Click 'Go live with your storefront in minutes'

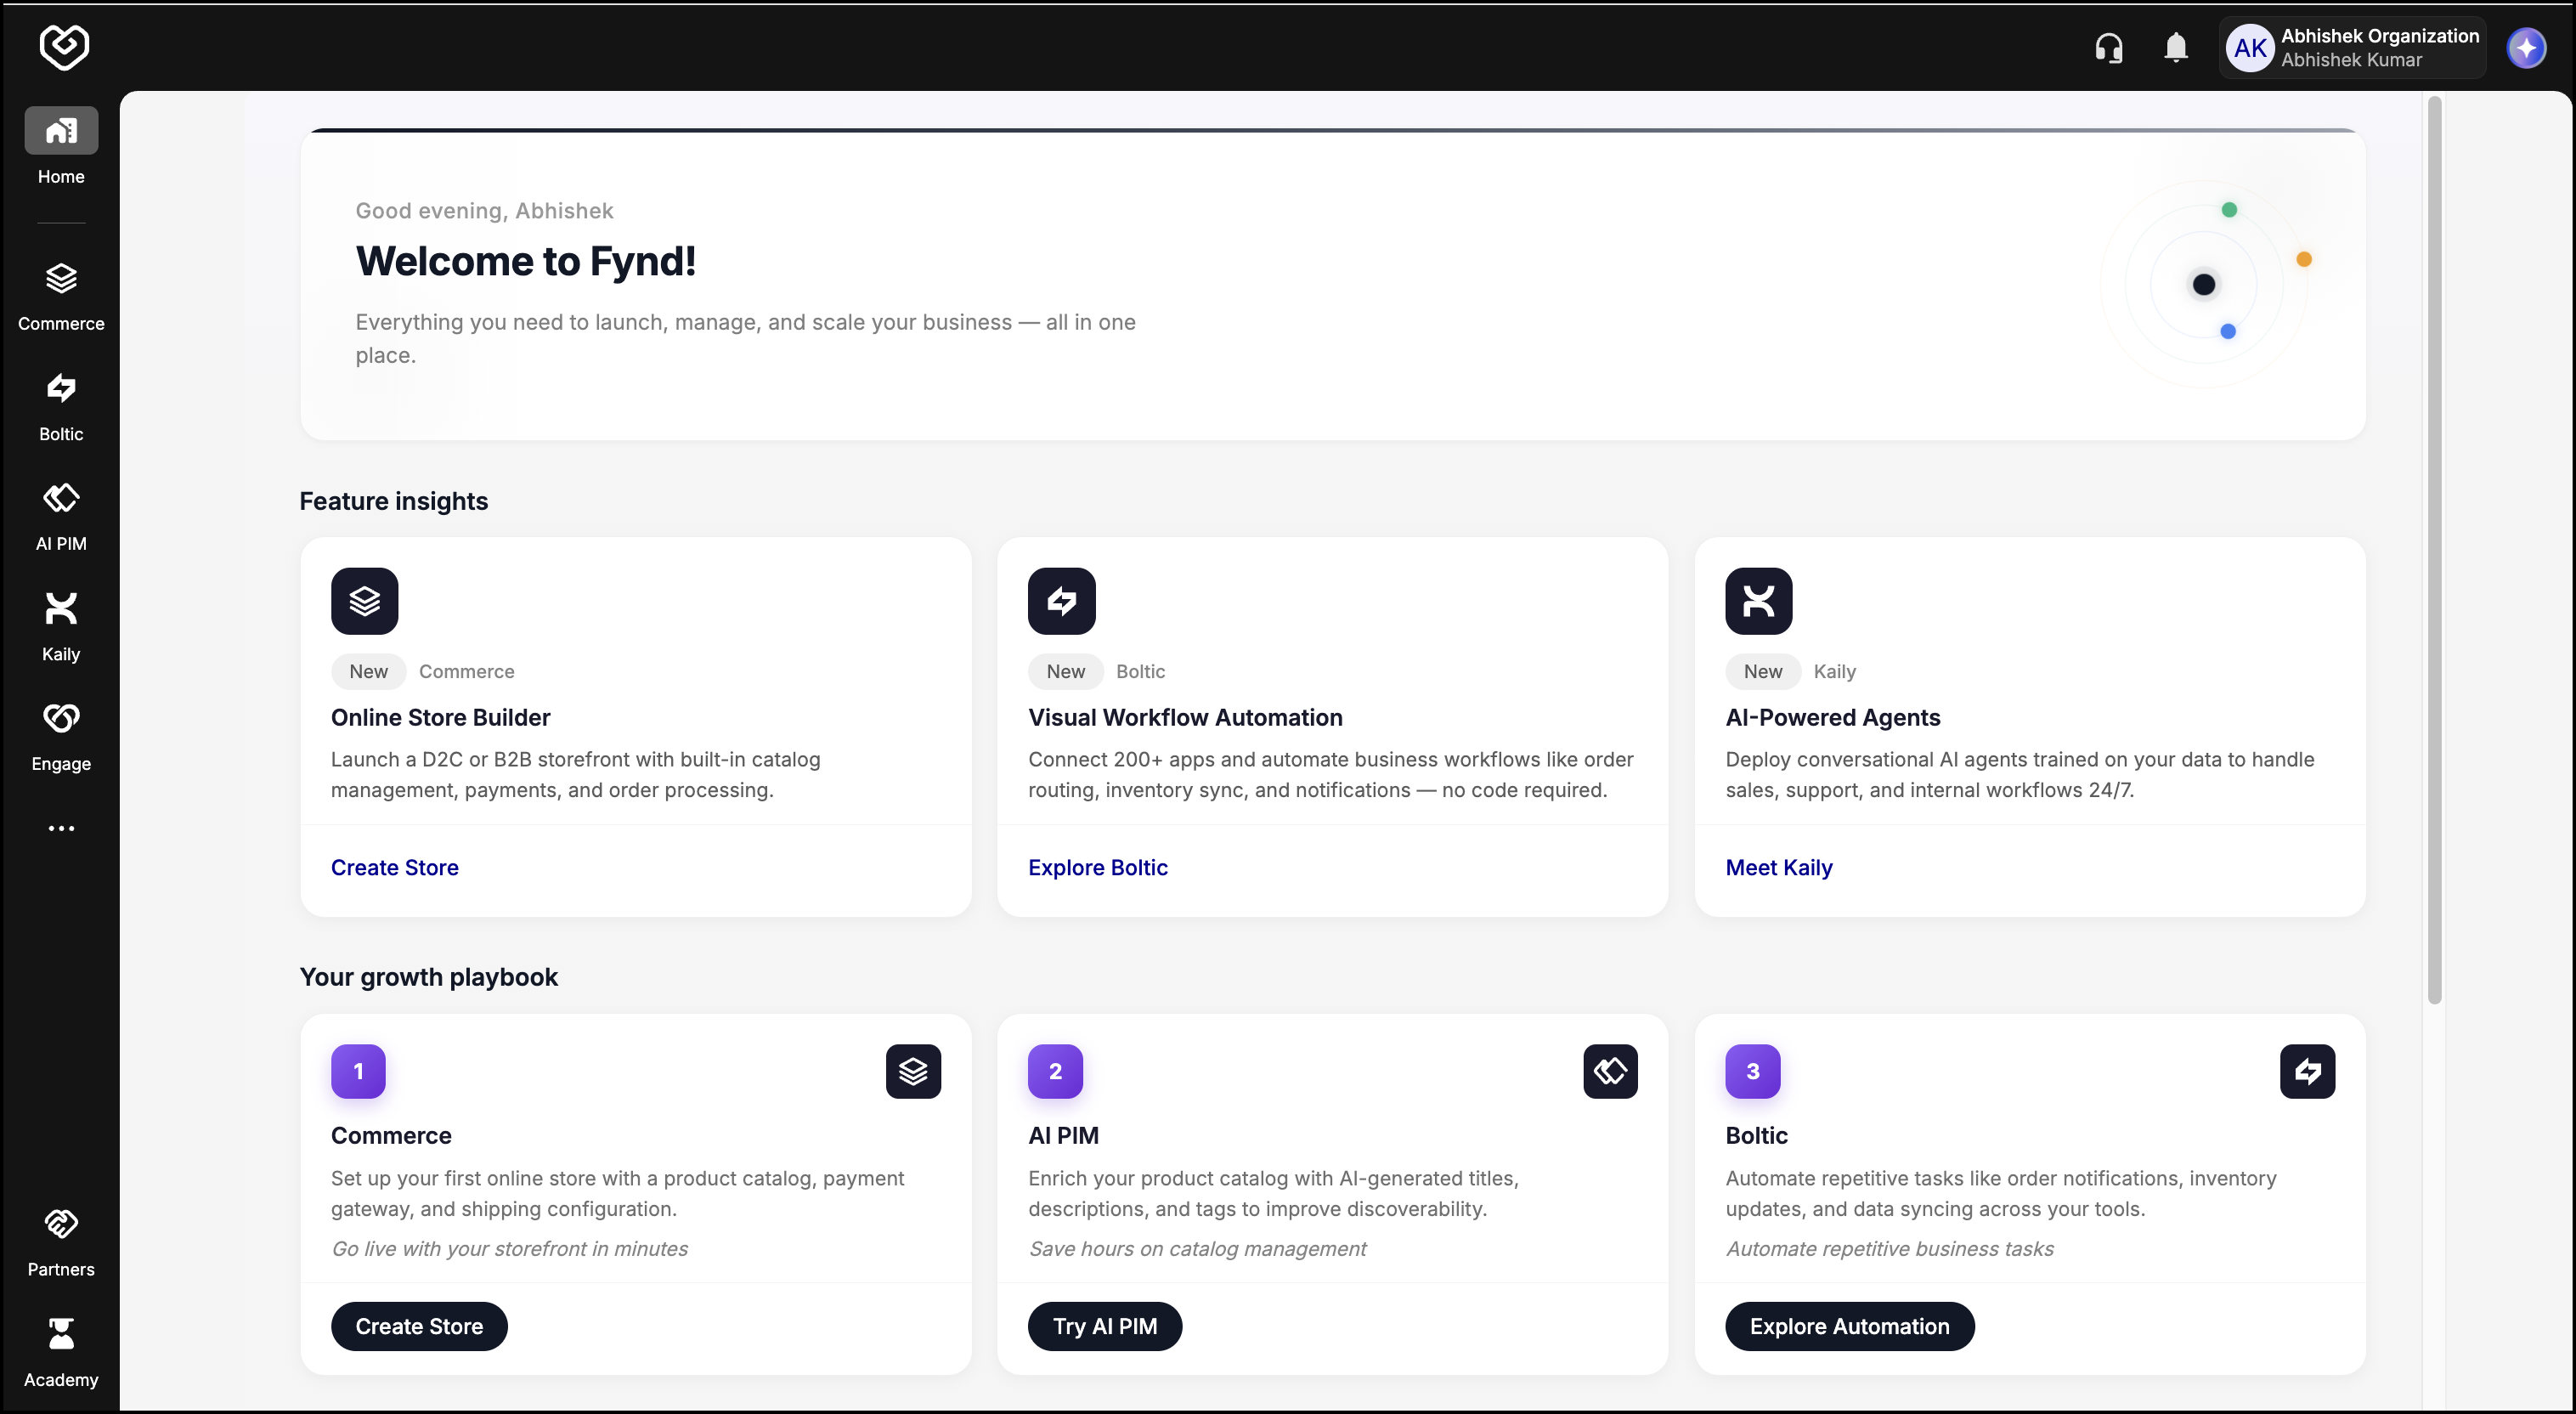pyautogui.click(x=509, y=1249)
